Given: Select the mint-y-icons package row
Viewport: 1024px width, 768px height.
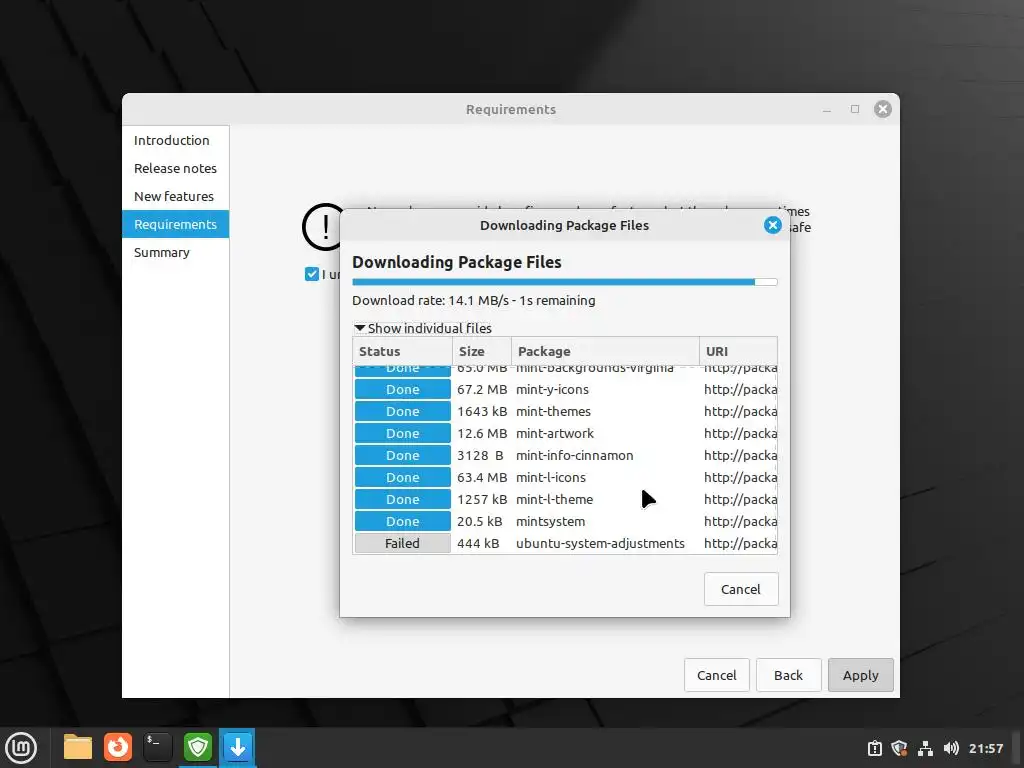Looking at the screenshot, I should pos(565,389).
